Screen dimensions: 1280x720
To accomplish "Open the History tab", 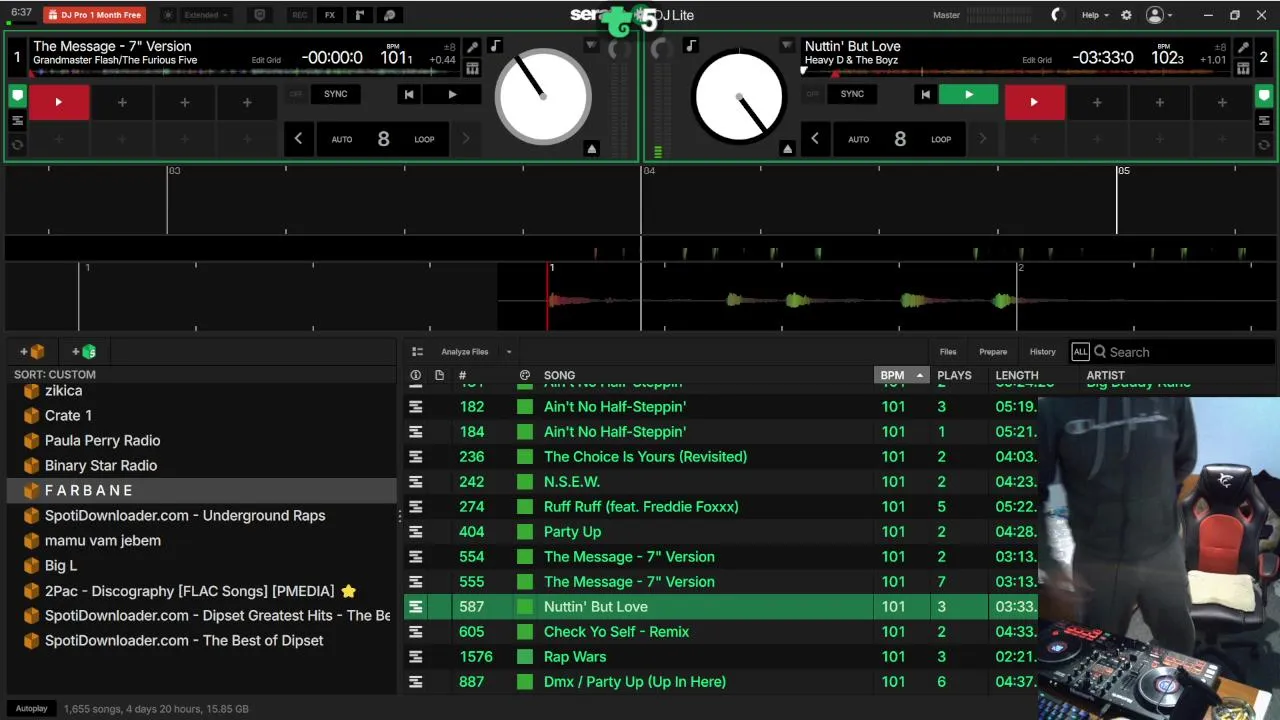I will pos(1043,352).
